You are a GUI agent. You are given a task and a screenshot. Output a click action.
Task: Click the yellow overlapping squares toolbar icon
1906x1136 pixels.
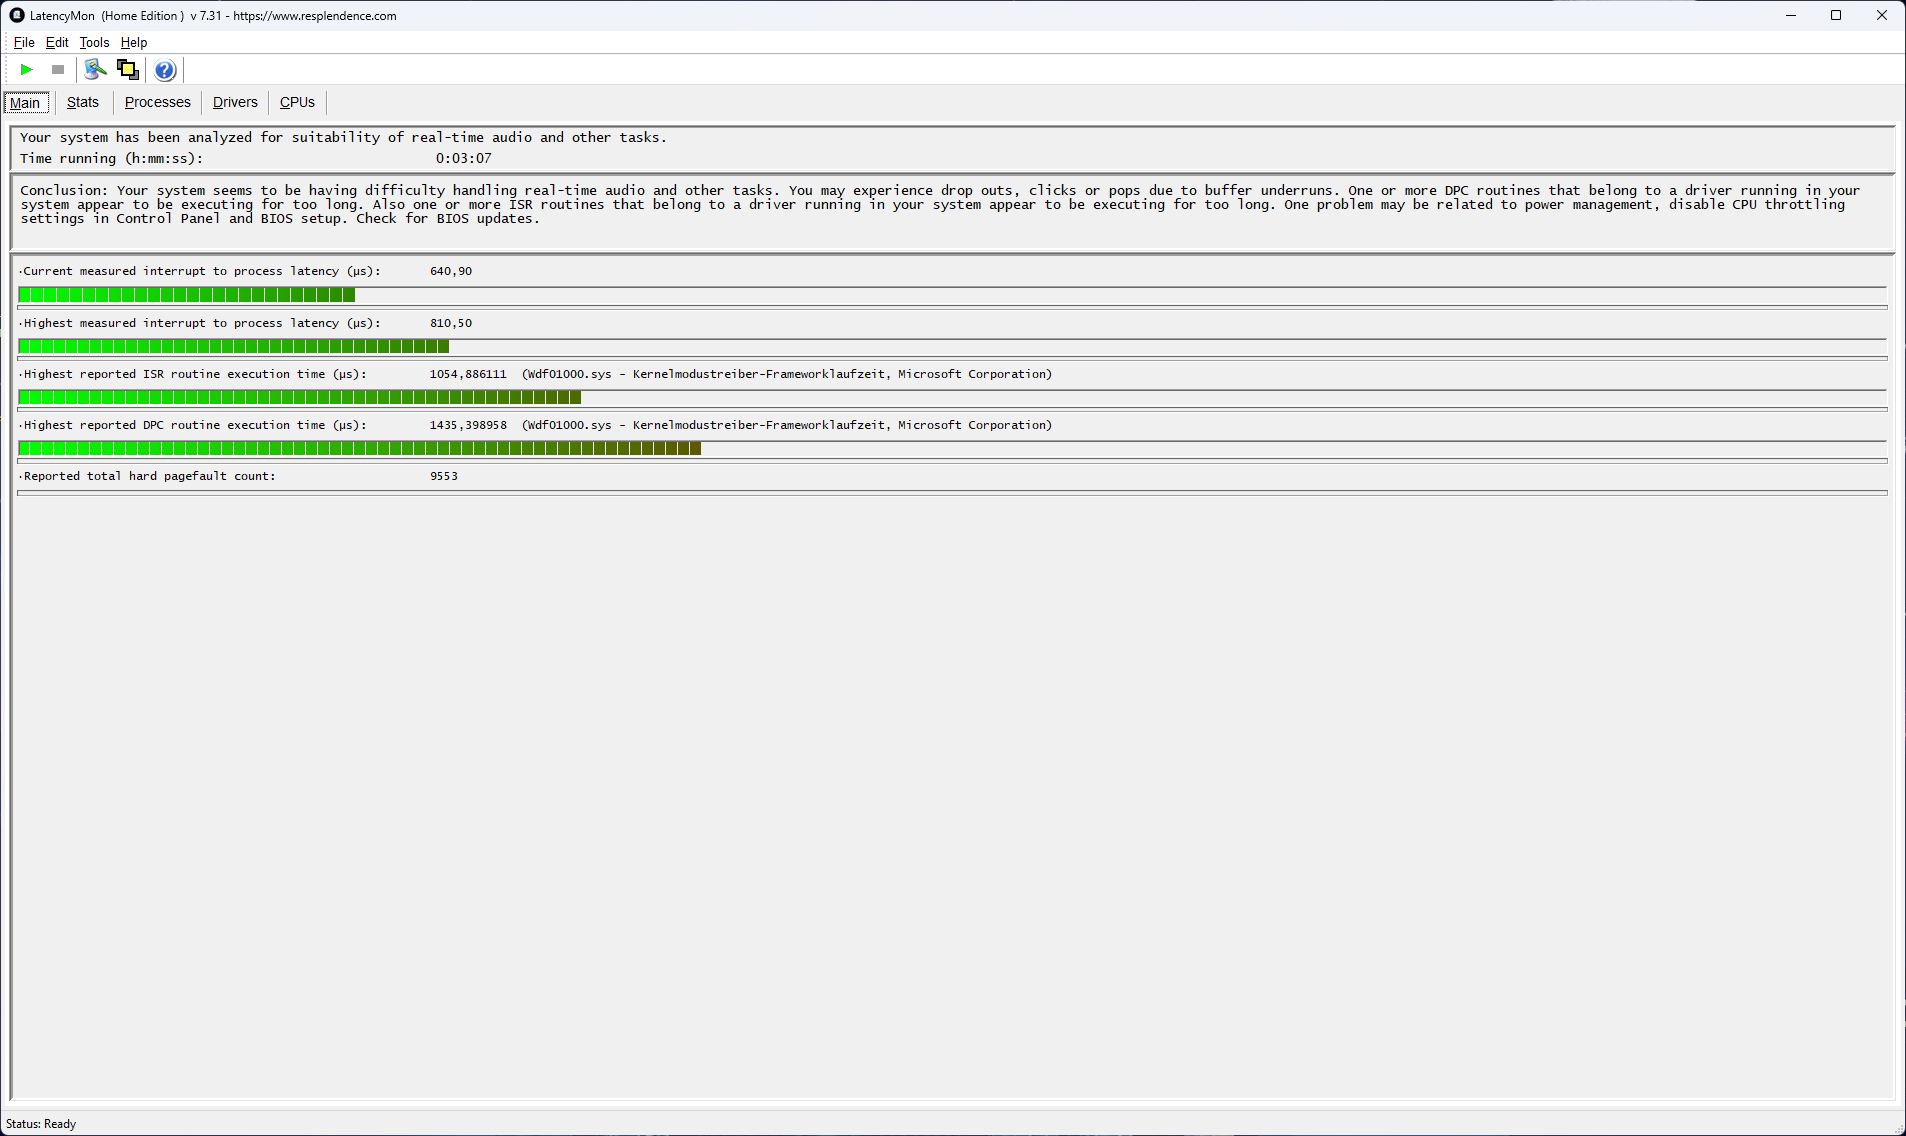[x=128, y=70]
